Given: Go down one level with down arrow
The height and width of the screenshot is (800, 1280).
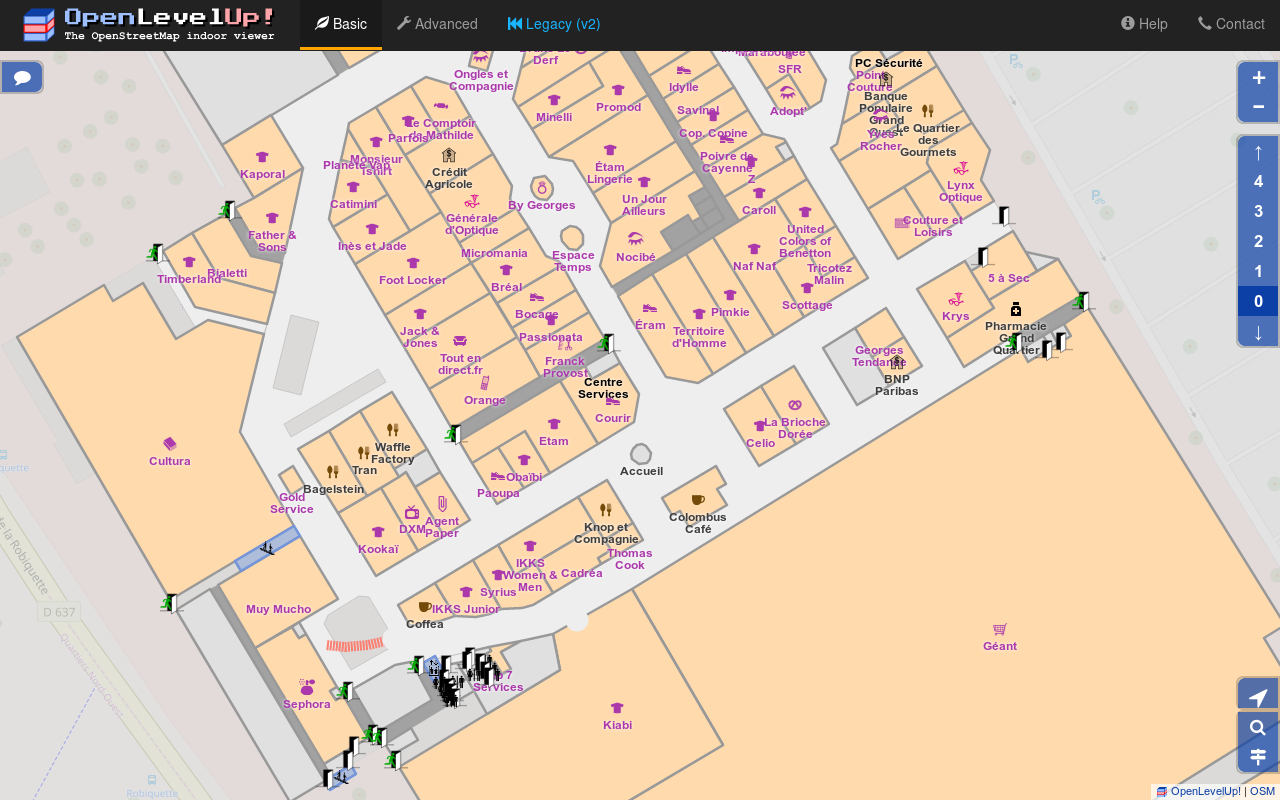Looking at the screenshot, I should tap(1258, 332).
